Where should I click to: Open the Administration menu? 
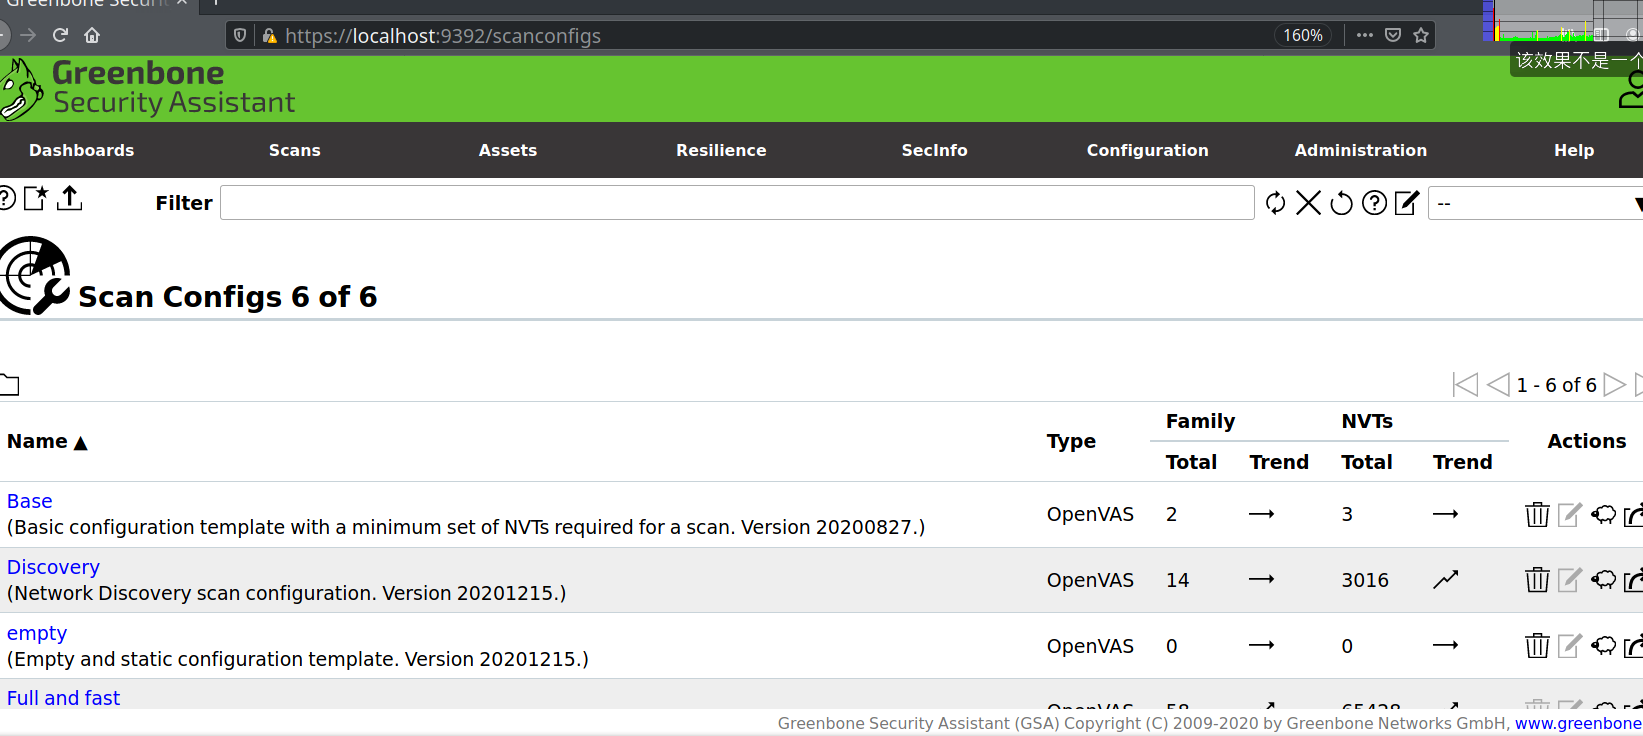(1361, 150)
